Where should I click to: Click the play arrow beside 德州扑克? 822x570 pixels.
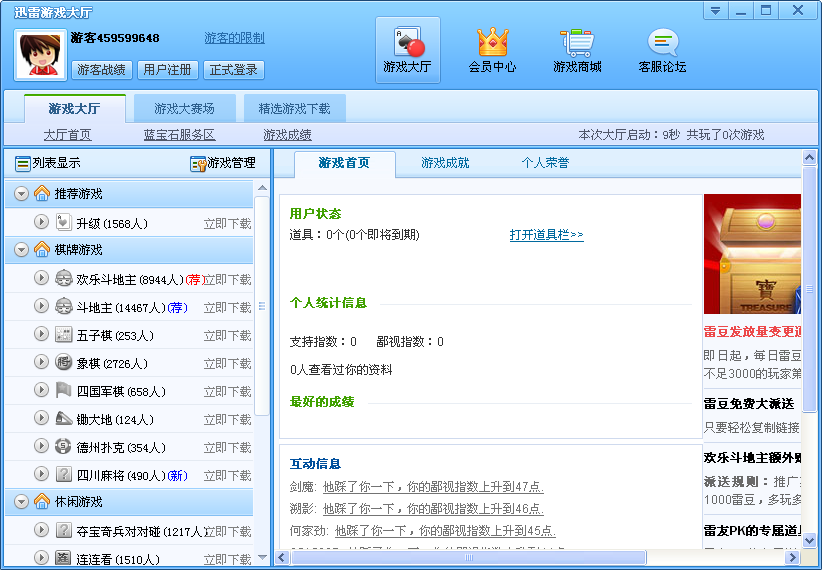(x=41, y=447)
